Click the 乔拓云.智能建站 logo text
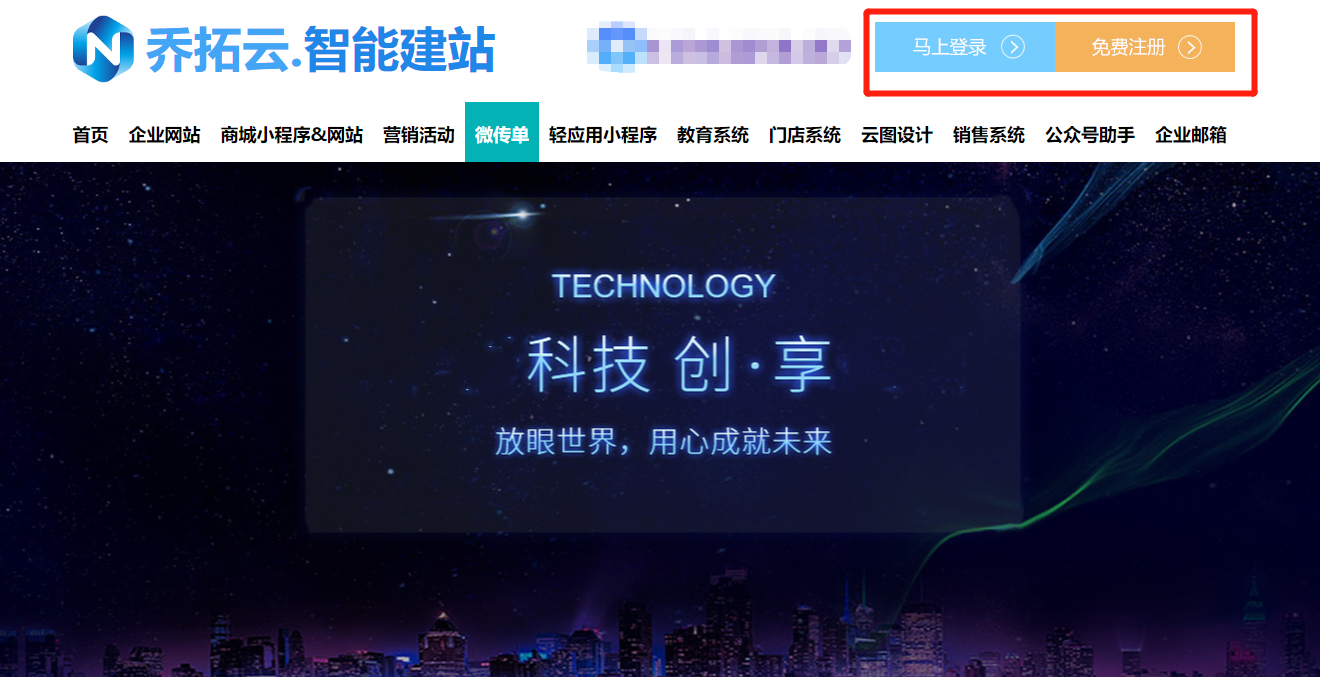The height and width of the screenshot is (677, 1320). coord(320,49)
